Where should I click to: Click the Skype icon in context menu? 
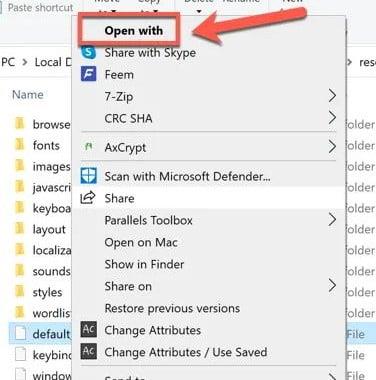(89, 52)
